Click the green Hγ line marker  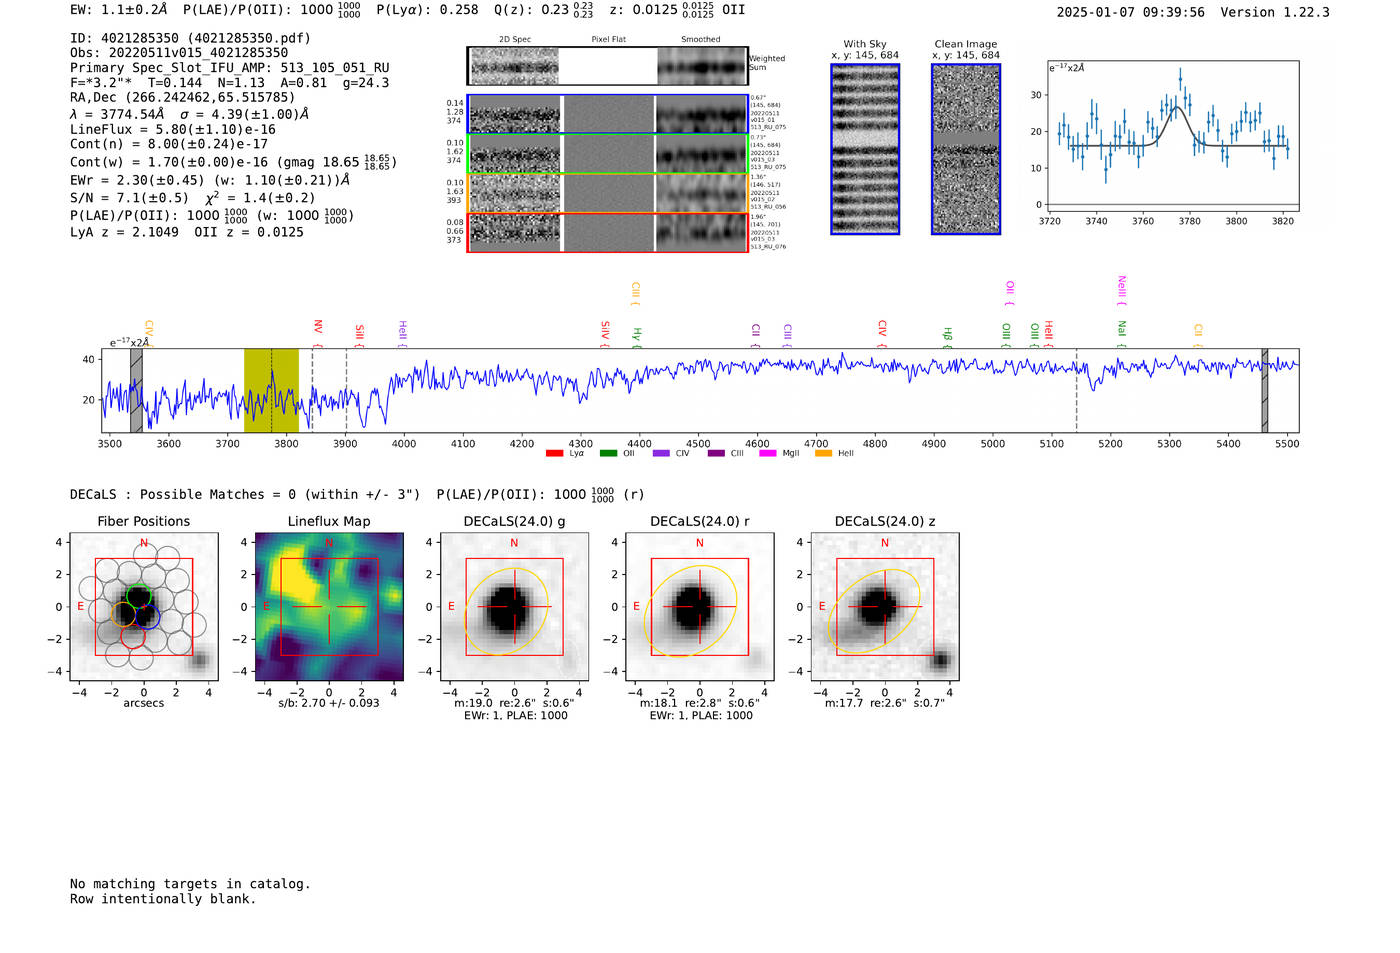point(636,336)
